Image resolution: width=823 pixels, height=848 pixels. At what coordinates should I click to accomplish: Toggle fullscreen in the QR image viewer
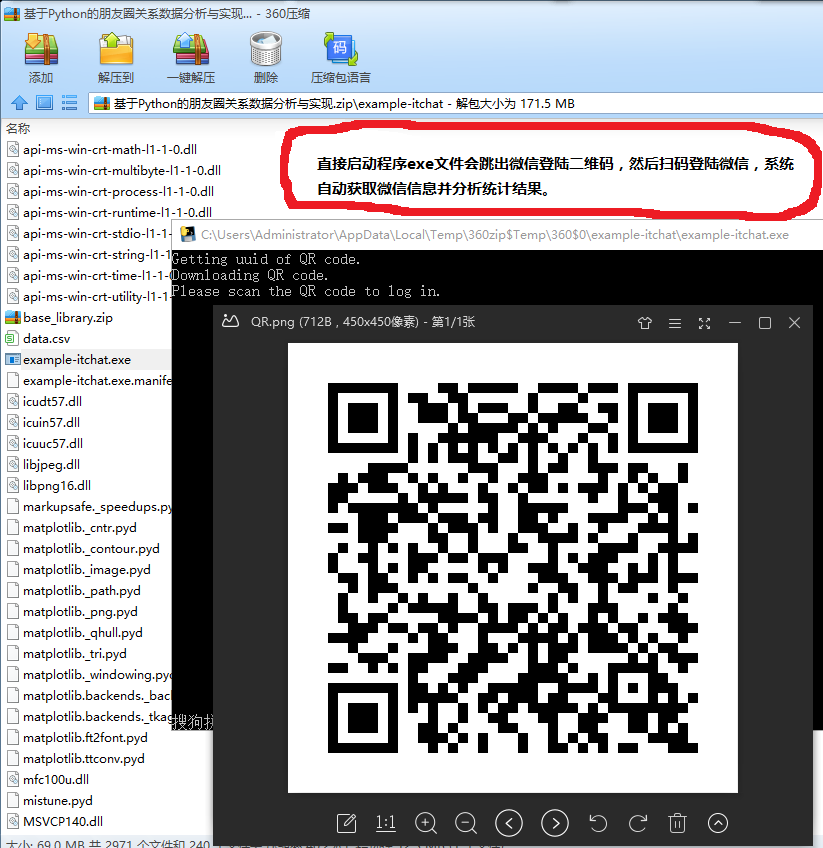point(704,323)
